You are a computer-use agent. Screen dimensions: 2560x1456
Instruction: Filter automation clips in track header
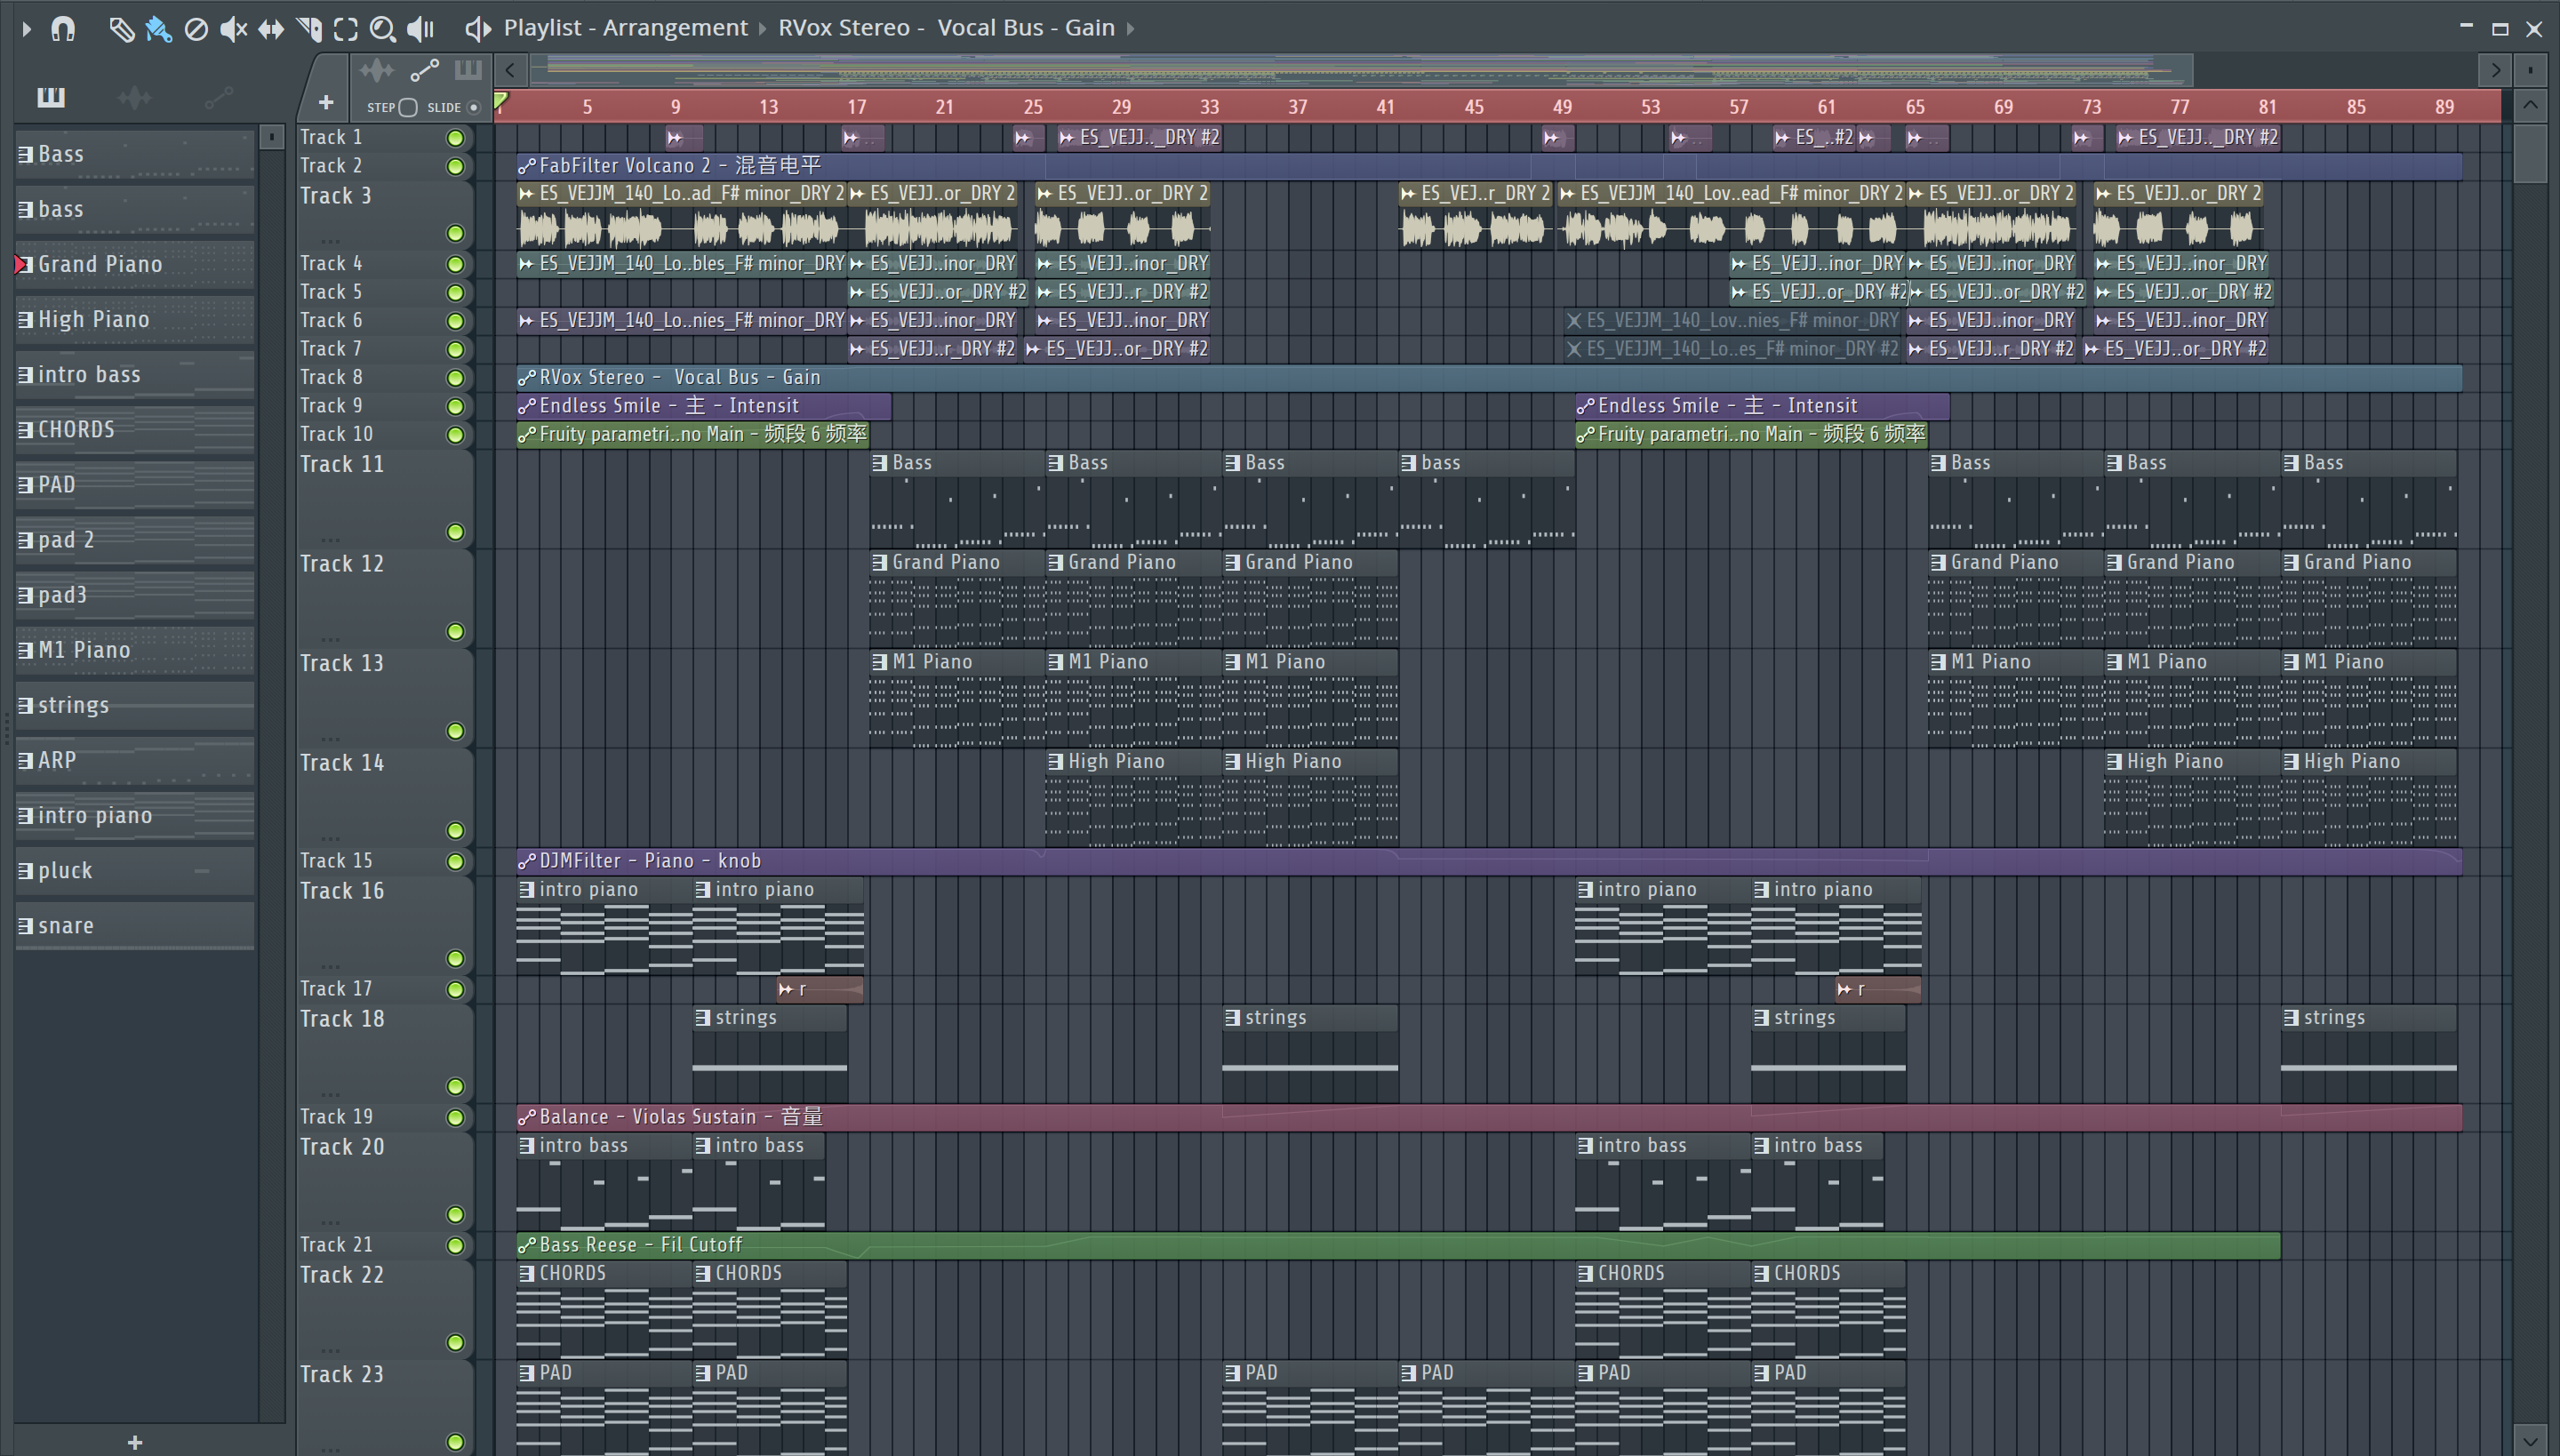(424, 70)
